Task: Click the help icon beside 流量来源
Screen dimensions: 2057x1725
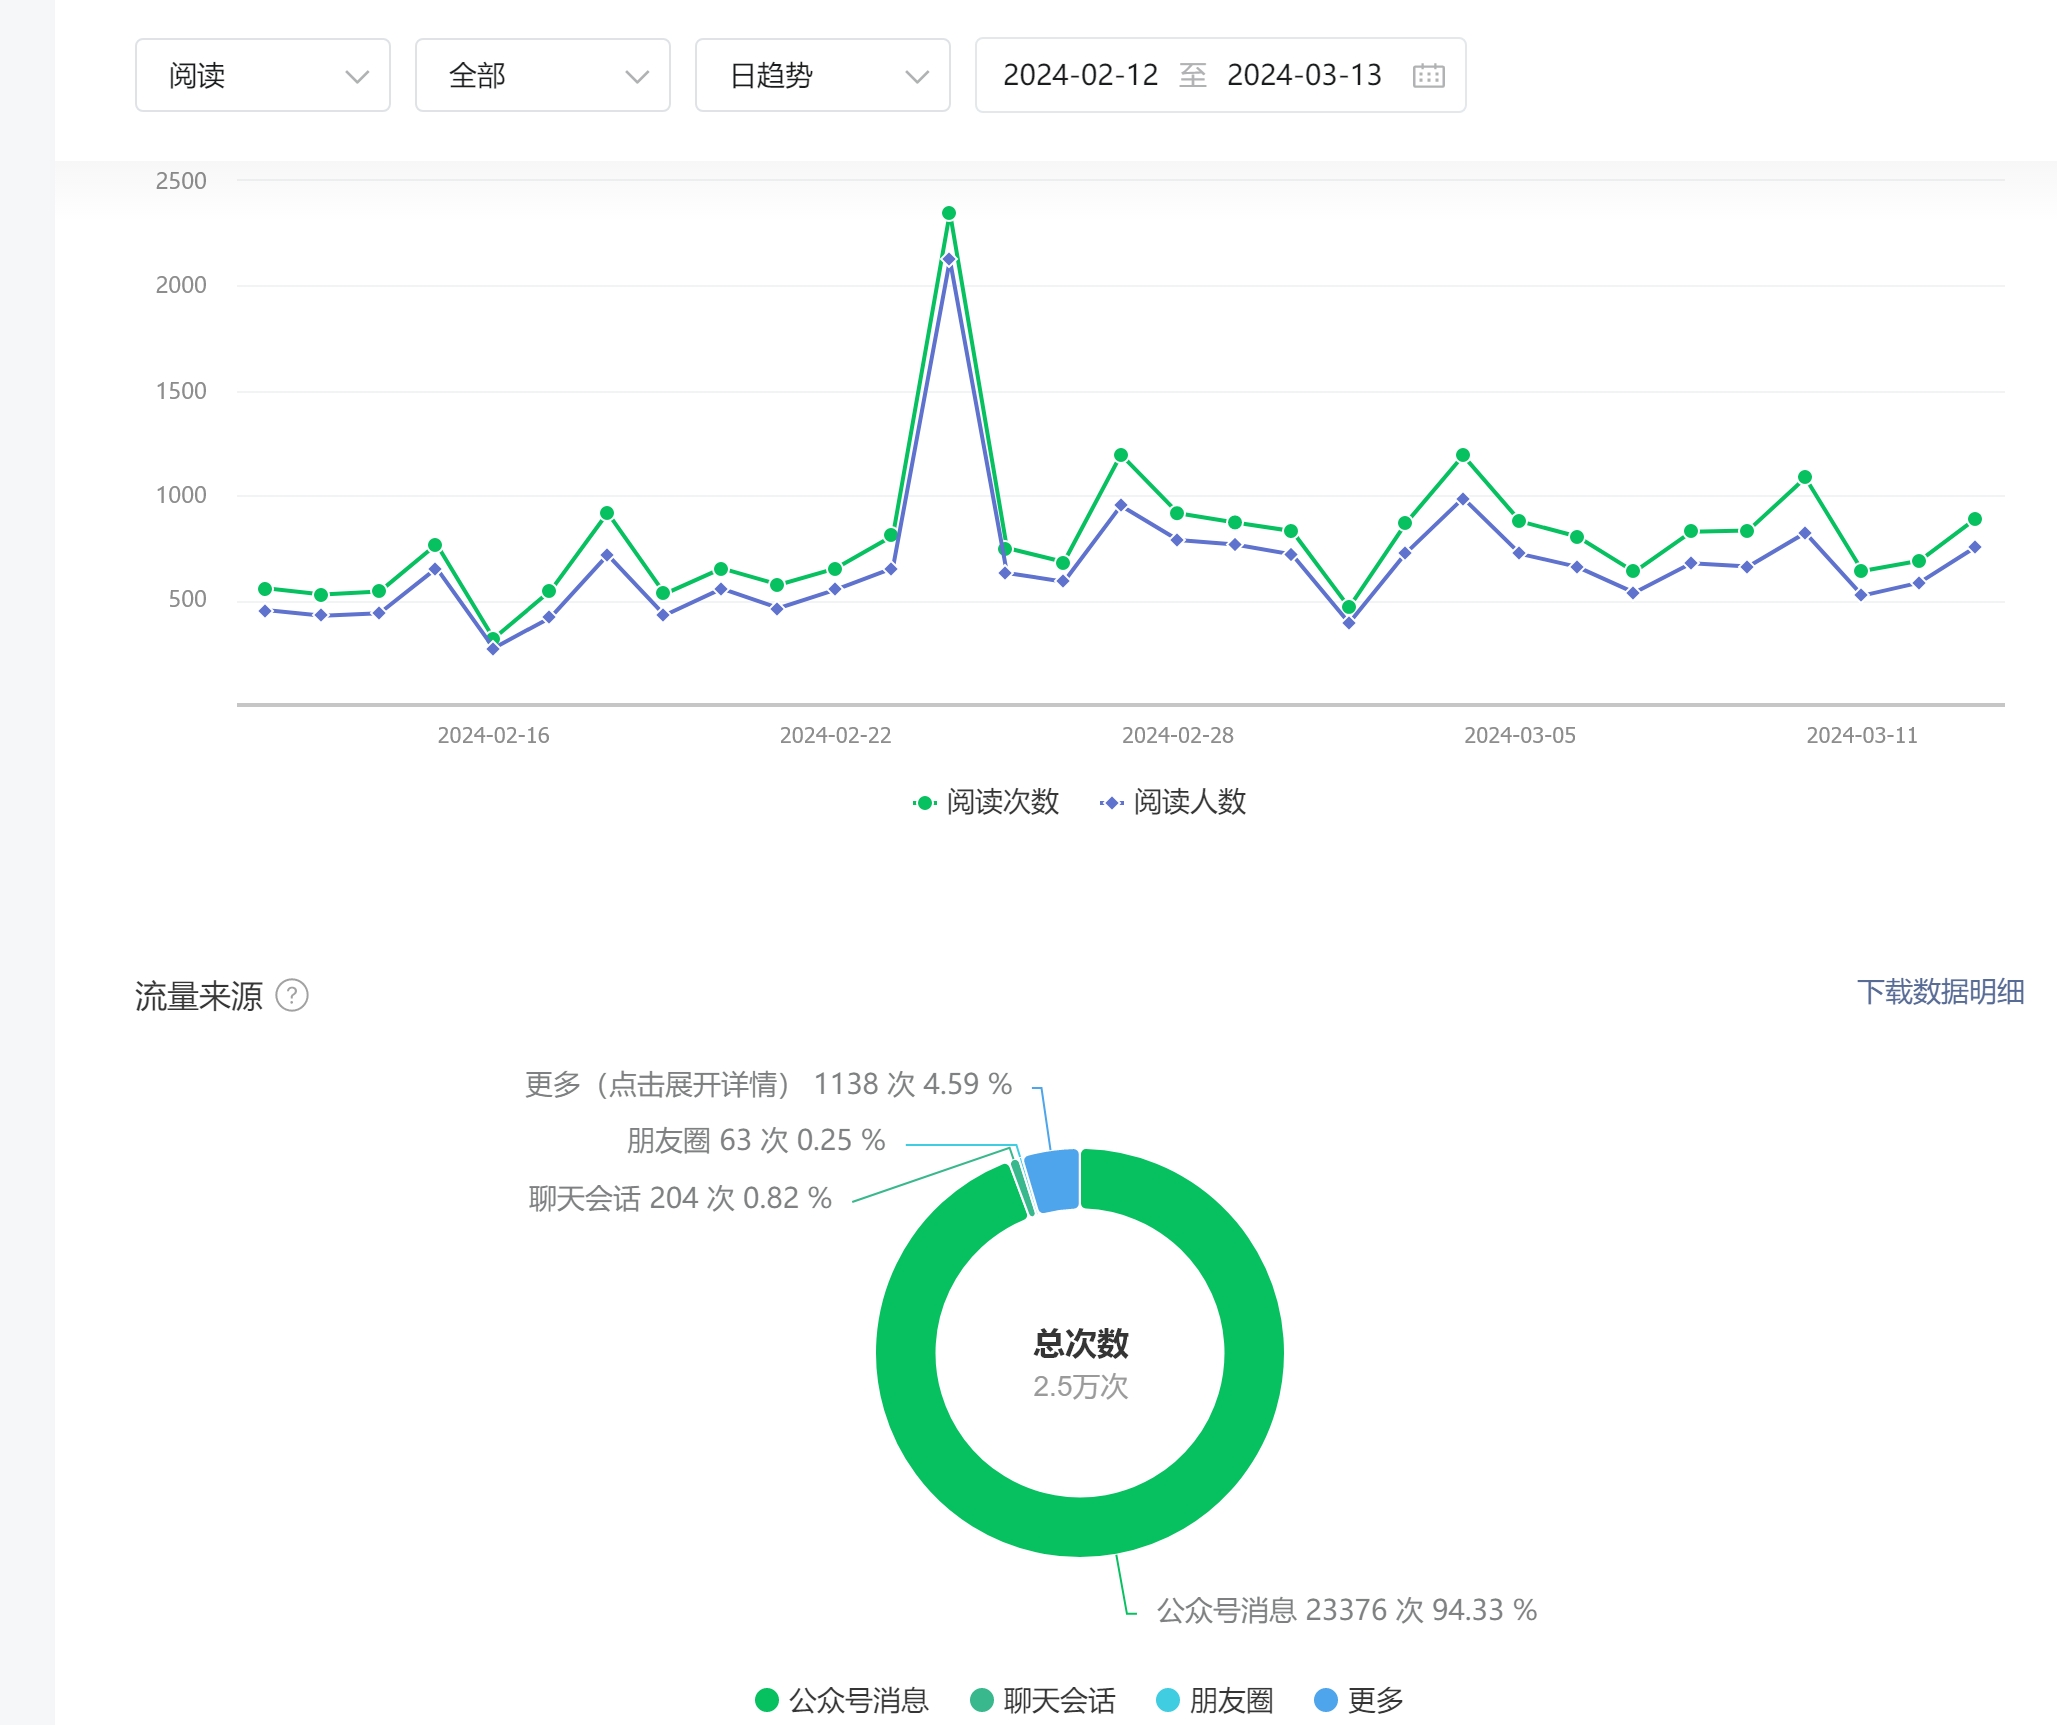Action: 292,995
